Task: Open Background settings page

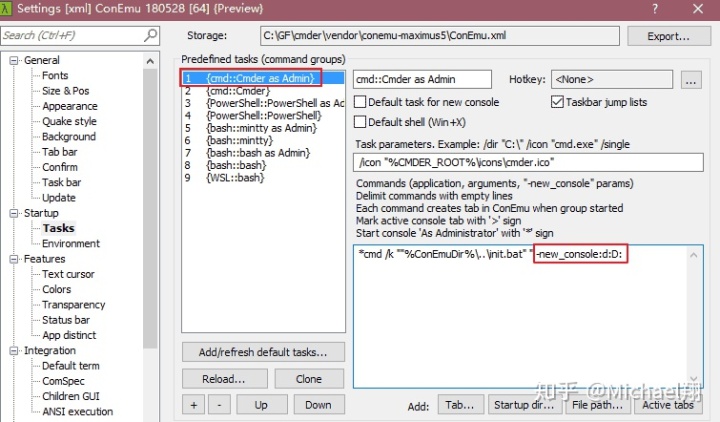Action: (69, 136)
